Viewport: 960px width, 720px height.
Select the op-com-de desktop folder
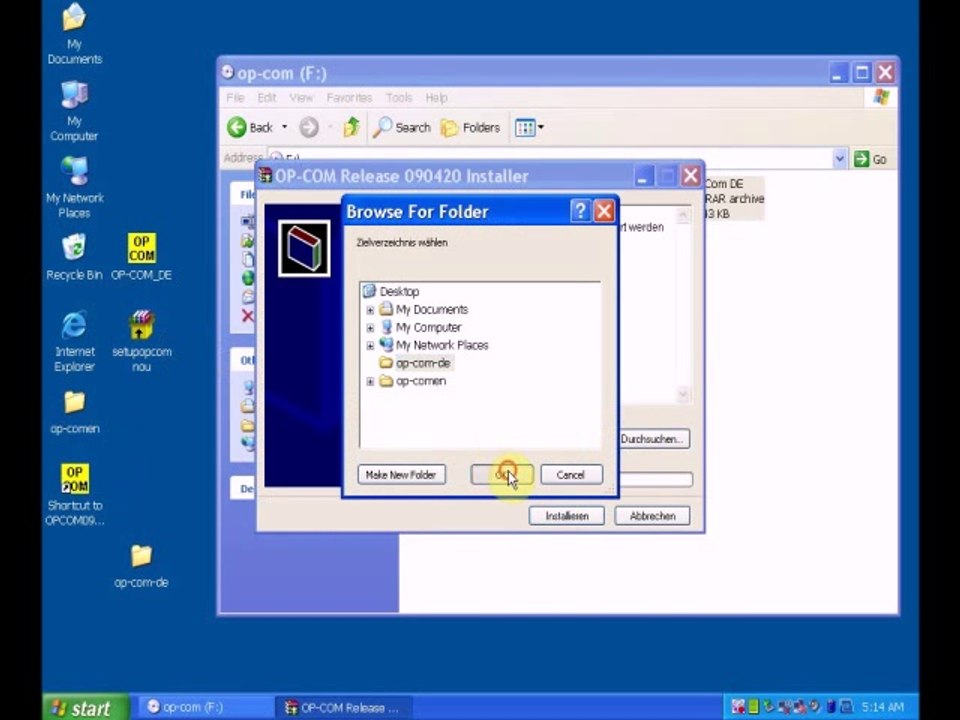(141, 566)
